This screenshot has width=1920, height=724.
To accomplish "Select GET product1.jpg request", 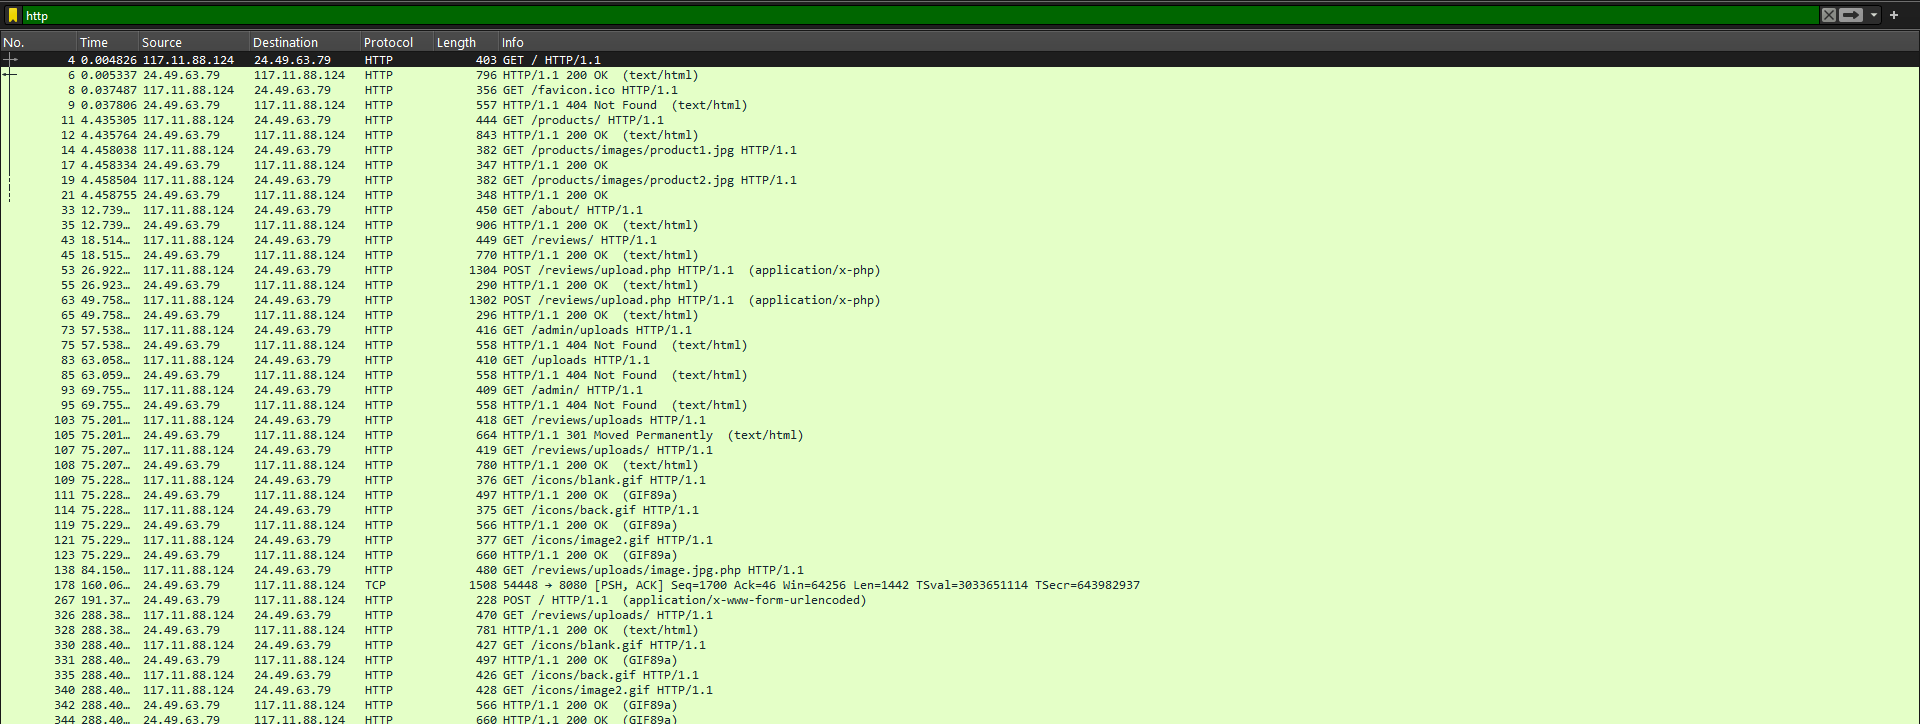I will 960,150.
